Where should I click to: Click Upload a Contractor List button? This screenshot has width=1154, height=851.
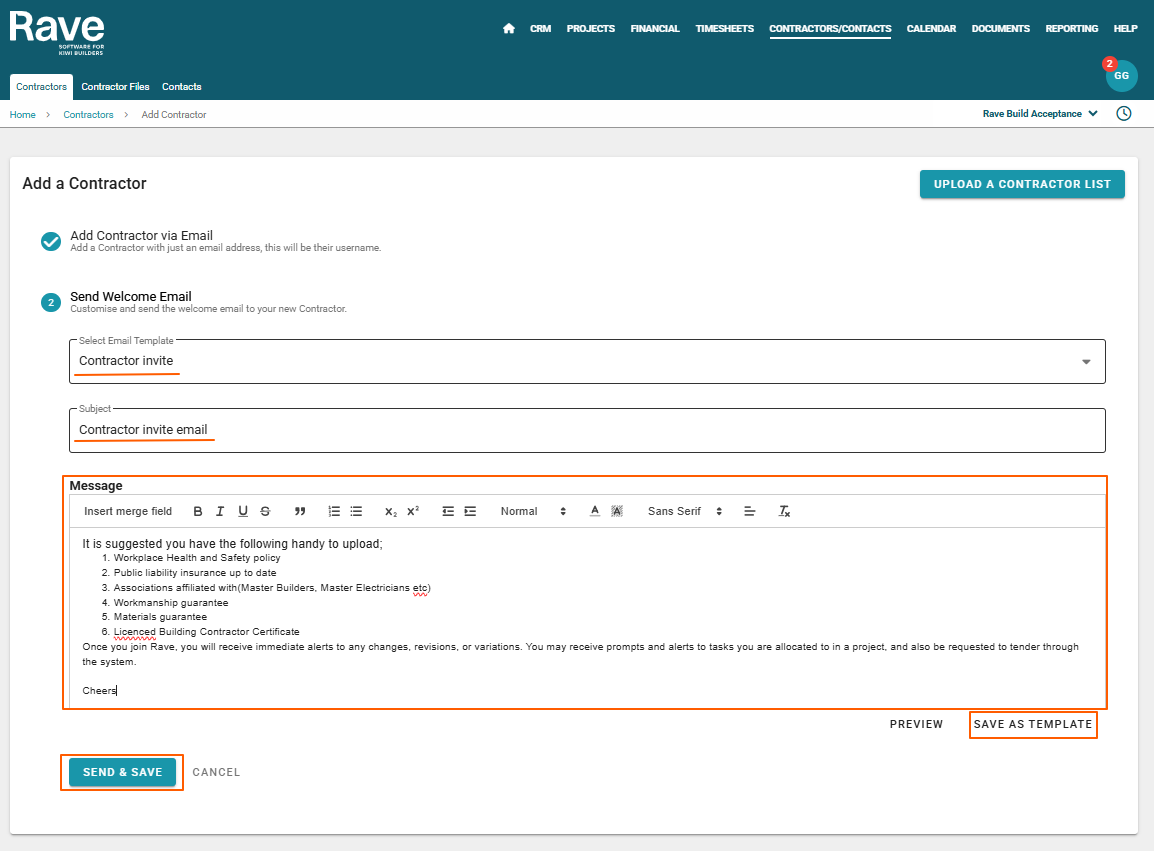click(1022, 184)
